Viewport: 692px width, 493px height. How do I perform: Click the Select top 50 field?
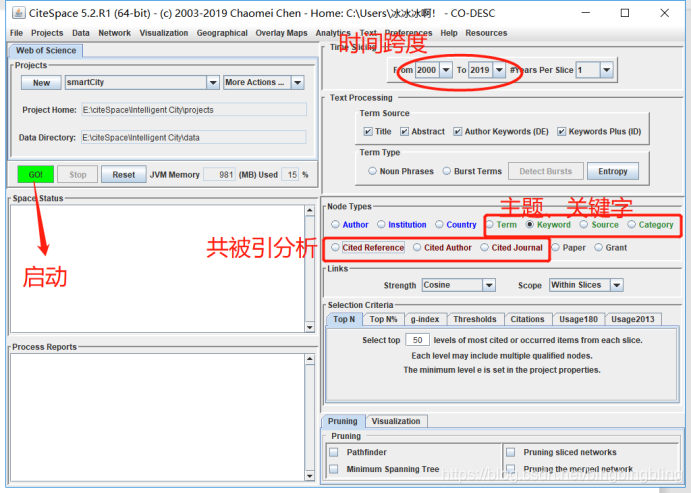(x=417, y=340)
